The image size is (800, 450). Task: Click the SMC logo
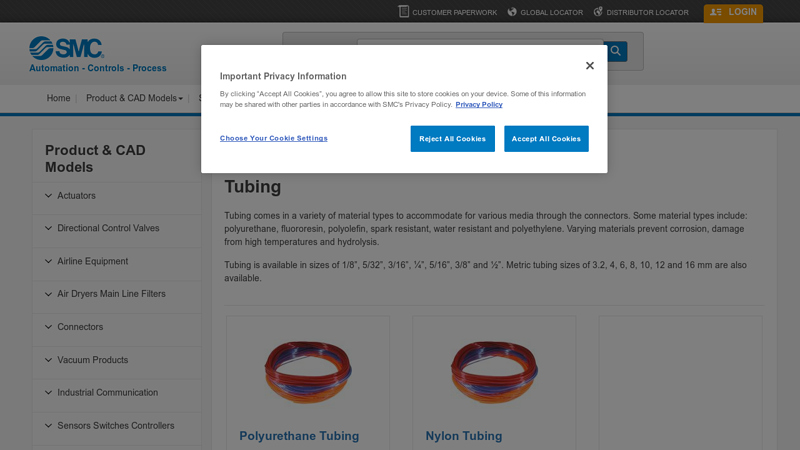66,48
